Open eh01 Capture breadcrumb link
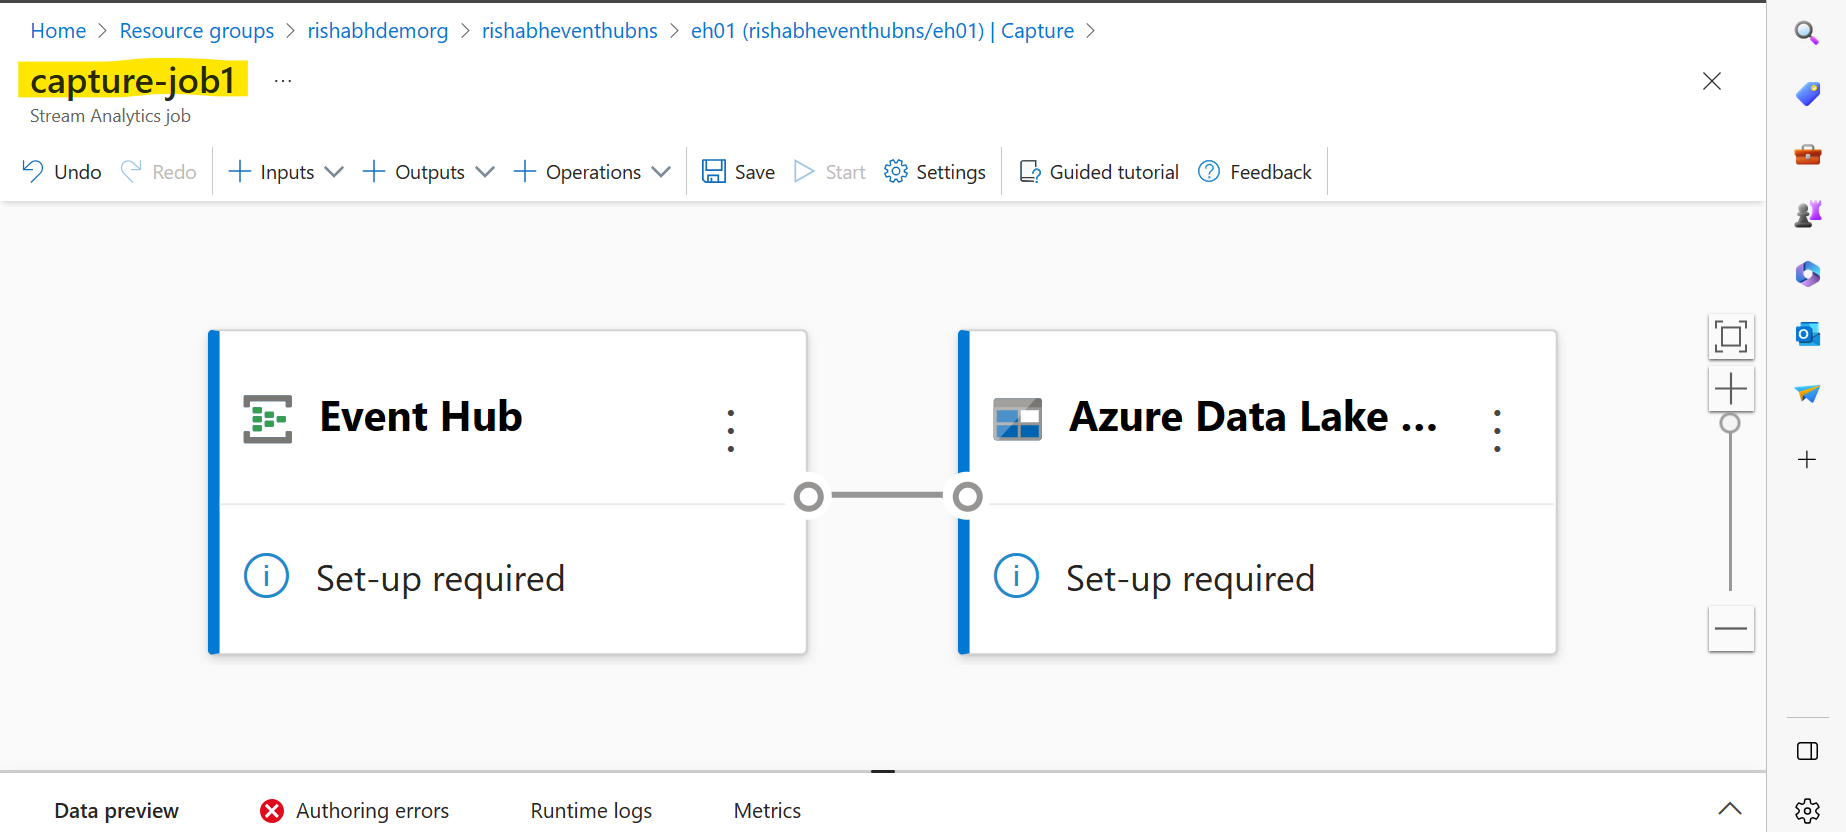The height and width of the screenshot is (832, 1846). [883, 31]
